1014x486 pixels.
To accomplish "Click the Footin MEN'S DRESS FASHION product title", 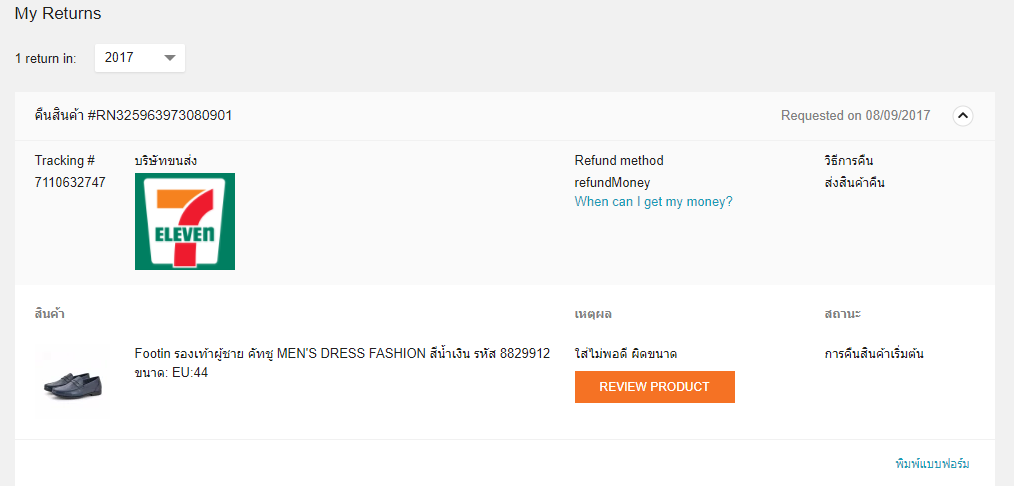I will pos(342,354).
